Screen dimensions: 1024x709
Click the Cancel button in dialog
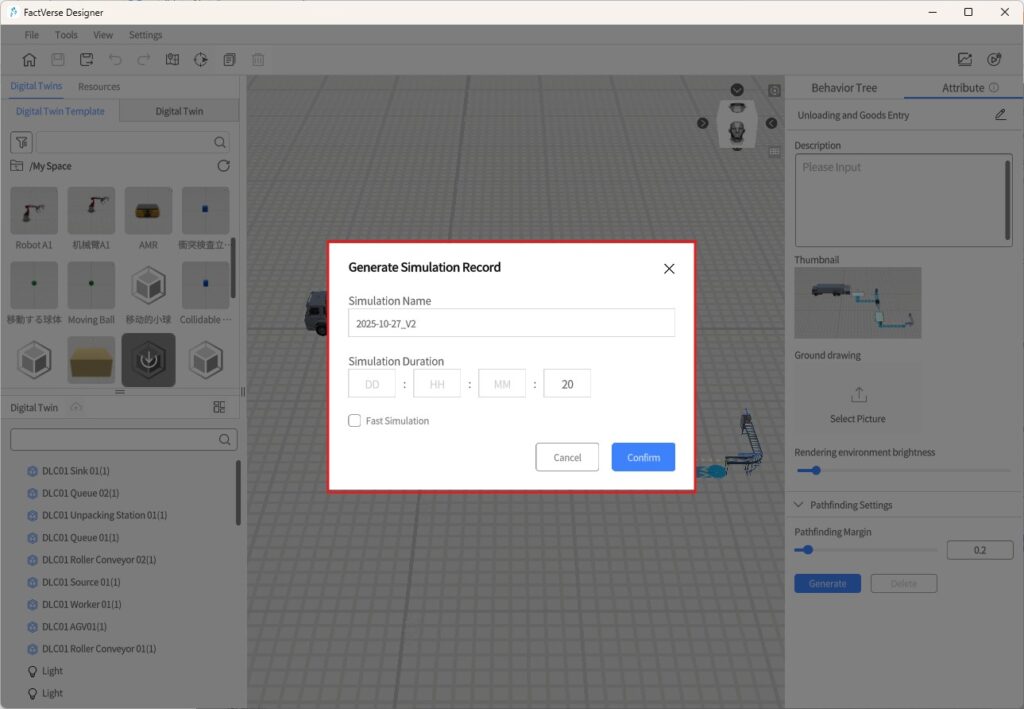pos(567,457)
